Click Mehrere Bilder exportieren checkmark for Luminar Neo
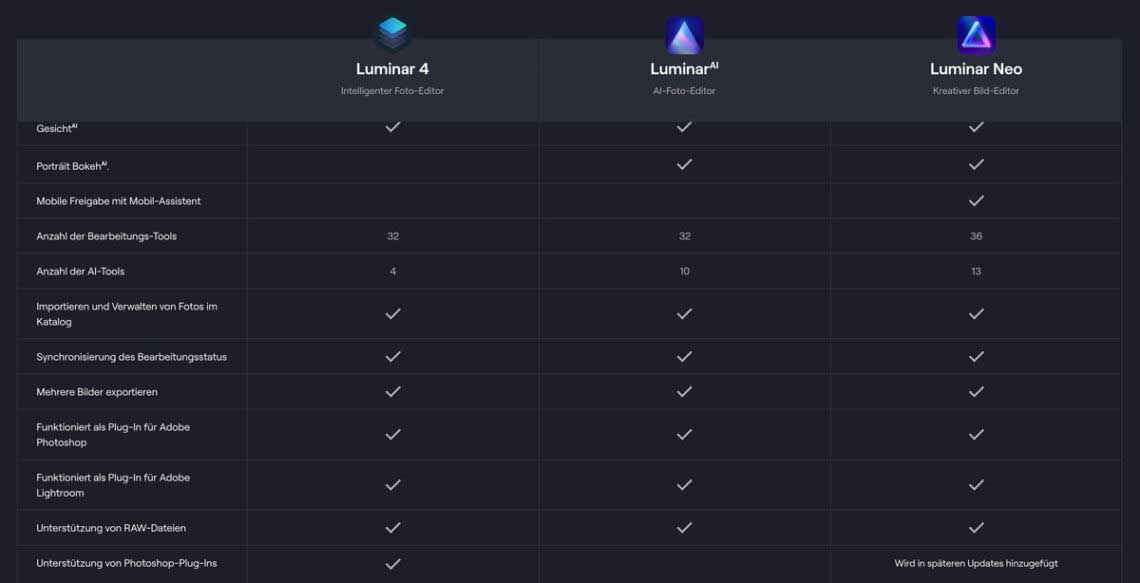This screenshot has width=1140, height=583. (x=976, y=391)
